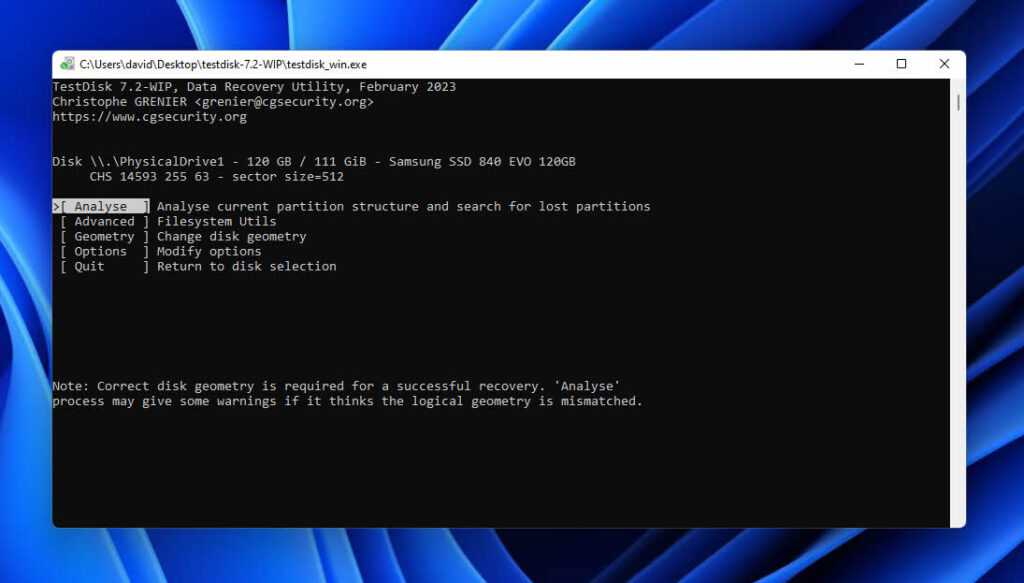The image size is (1024, 583).
Task: Click the selection arrow beside Analyse
Action: 55,205
